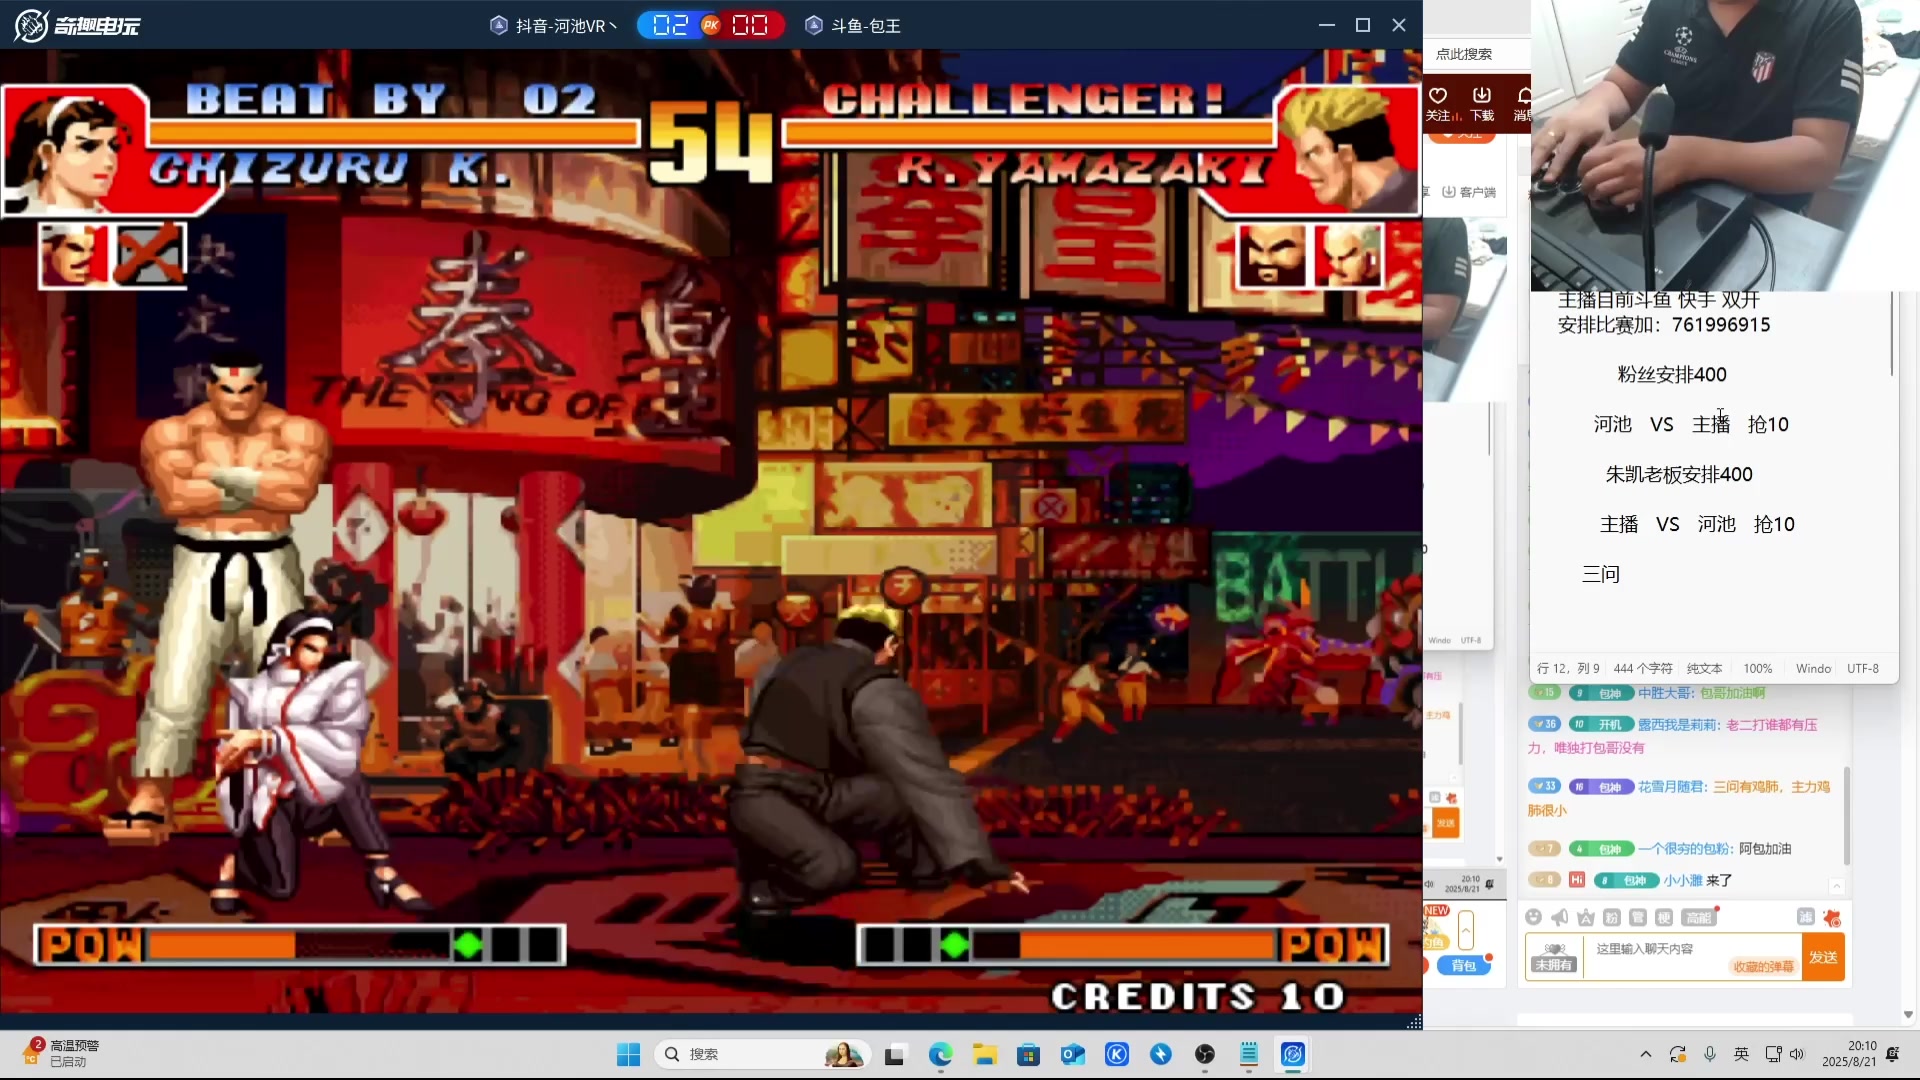This screenshot has height=1080, width=1920.
Task: Open the Windows Start menu
Action: click(628, 1054)
